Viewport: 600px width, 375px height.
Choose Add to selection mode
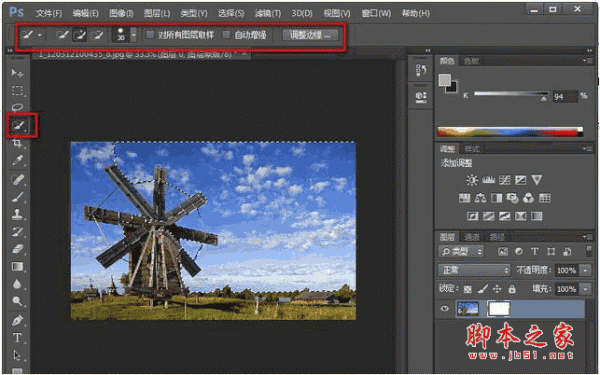(x=80, y=35)
